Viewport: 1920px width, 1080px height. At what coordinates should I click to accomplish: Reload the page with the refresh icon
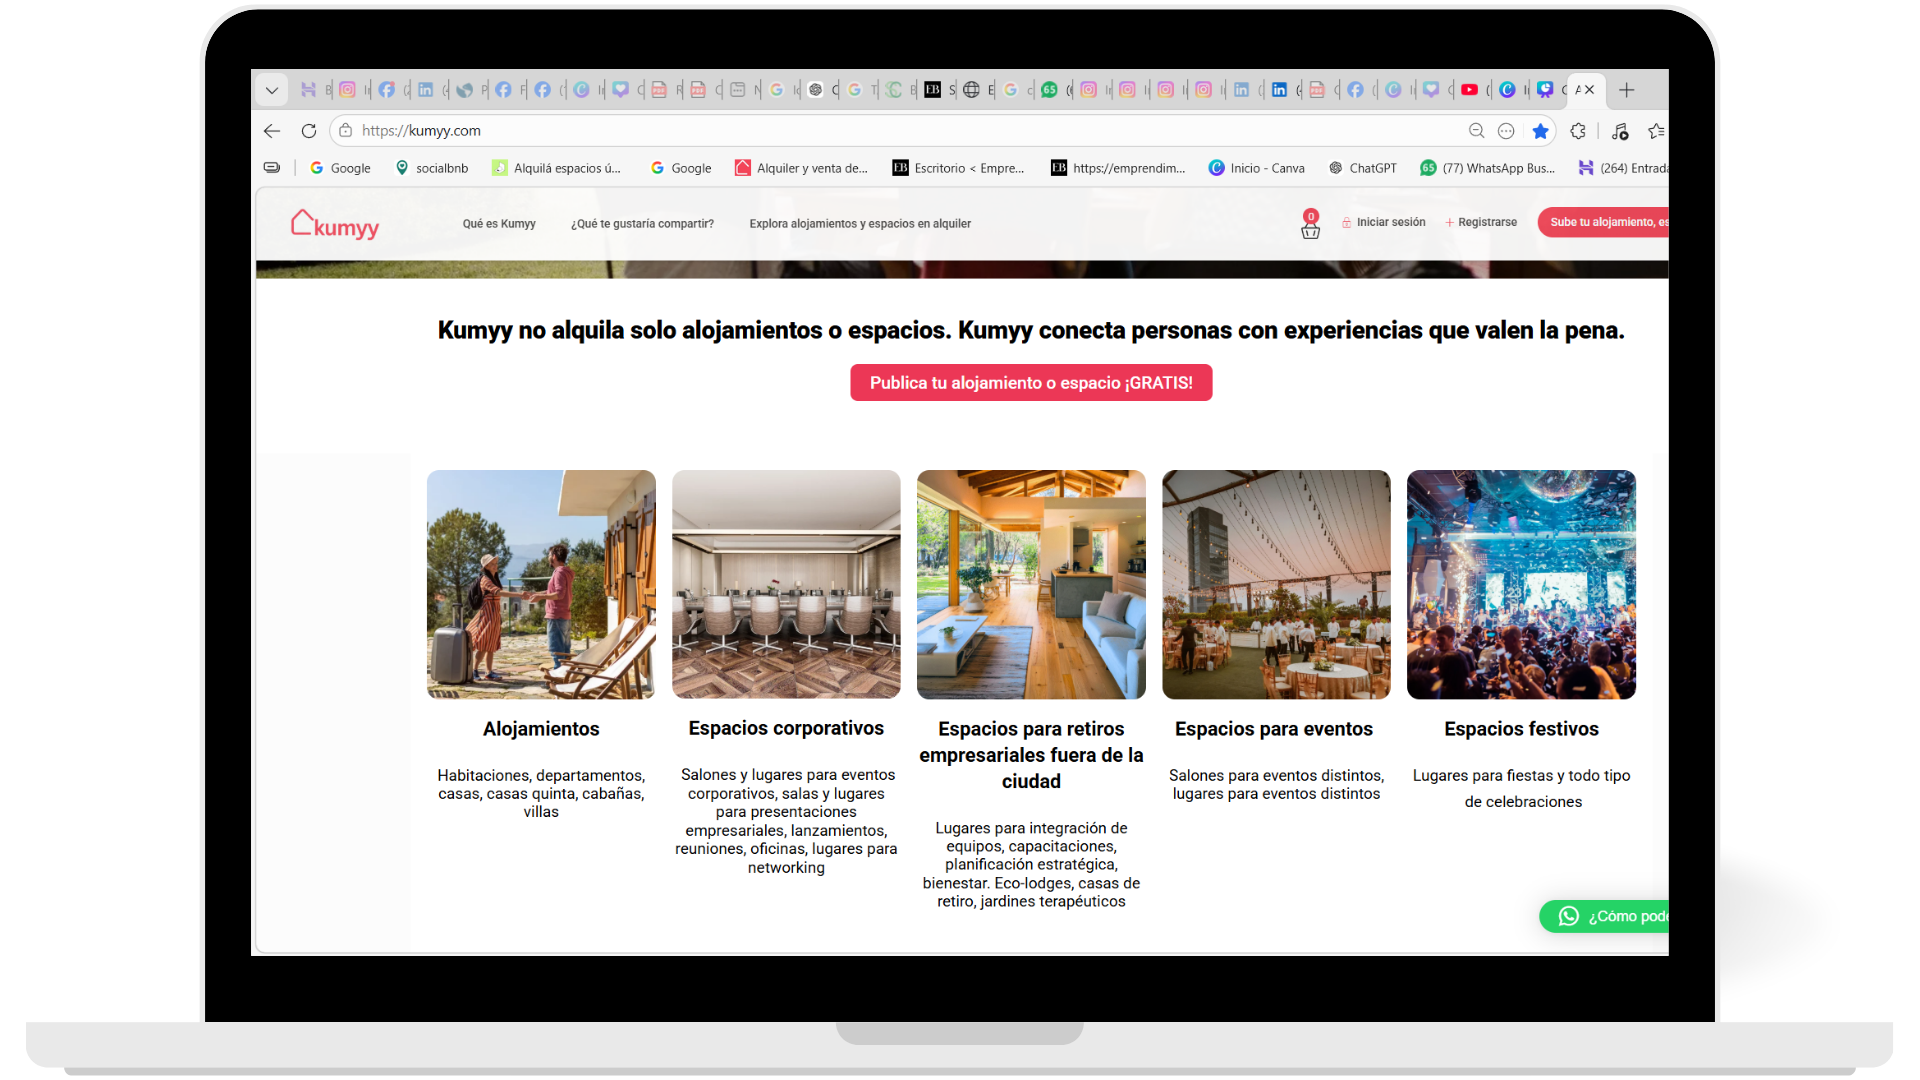click(309, 131)
